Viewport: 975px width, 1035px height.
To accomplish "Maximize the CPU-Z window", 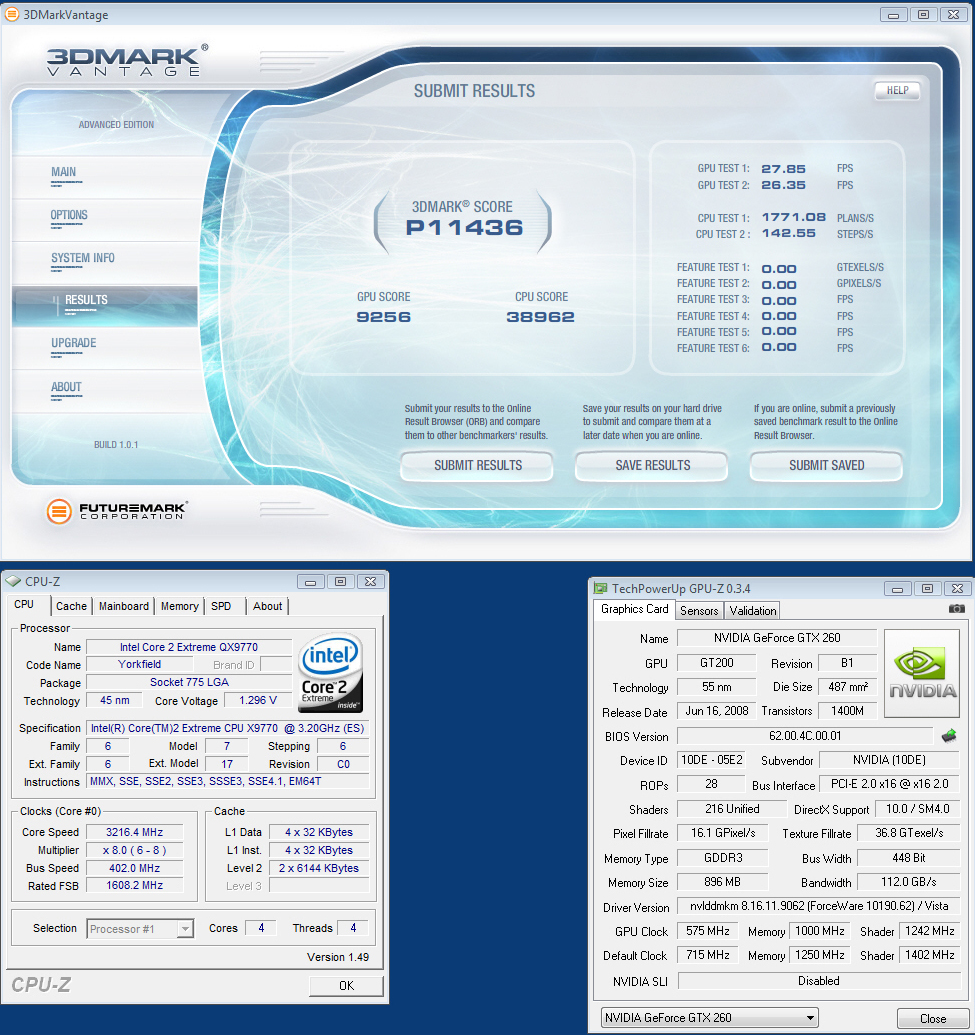I will tap(341, 582).
